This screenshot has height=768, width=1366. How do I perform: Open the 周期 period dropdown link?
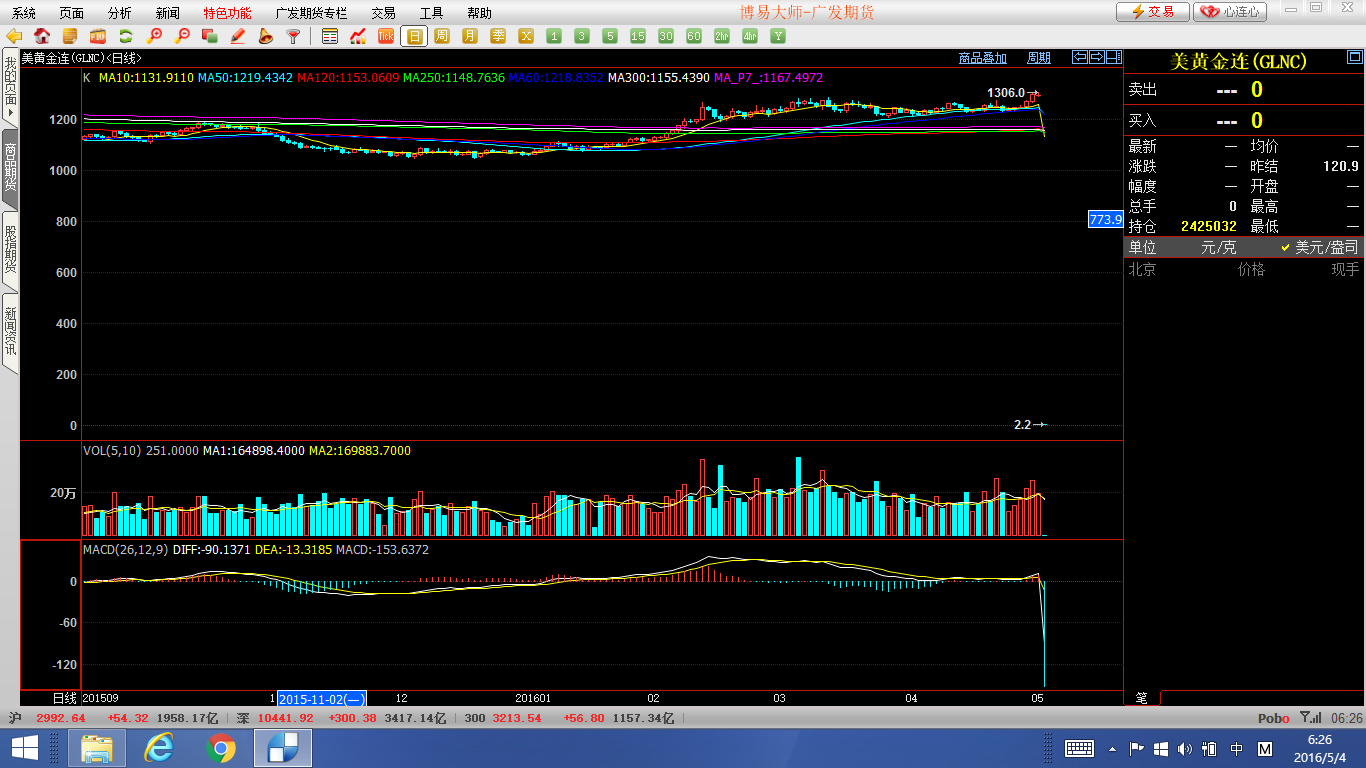point(1039,58)
